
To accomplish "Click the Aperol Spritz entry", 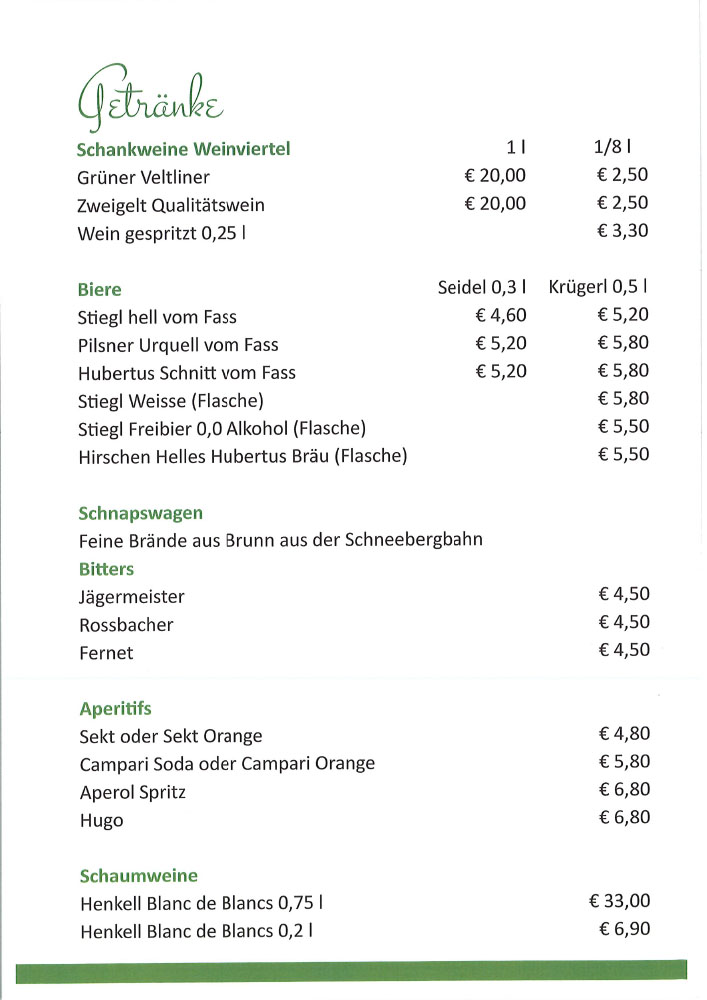I will coord(132,793).
